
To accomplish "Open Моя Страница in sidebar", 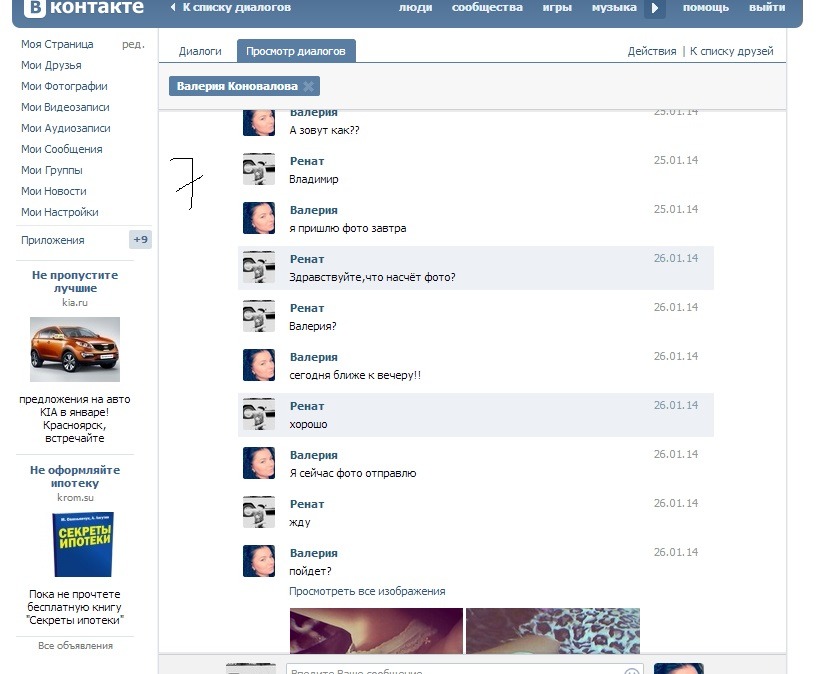I will point(57,45).
